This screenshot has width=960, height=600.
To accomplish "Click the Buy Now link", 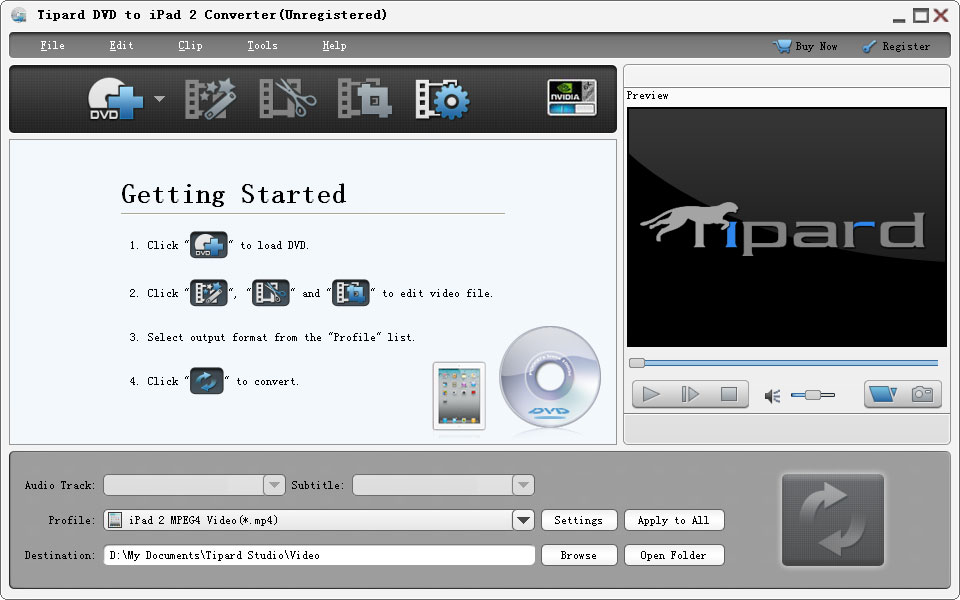I will (x=816, y=46).
